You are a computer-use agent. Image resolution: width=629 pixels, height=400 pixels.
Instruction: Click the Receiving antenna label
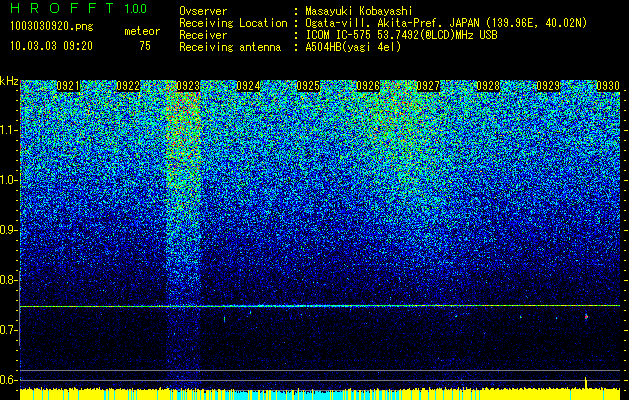pyautogui.click(x=230, y=47)
